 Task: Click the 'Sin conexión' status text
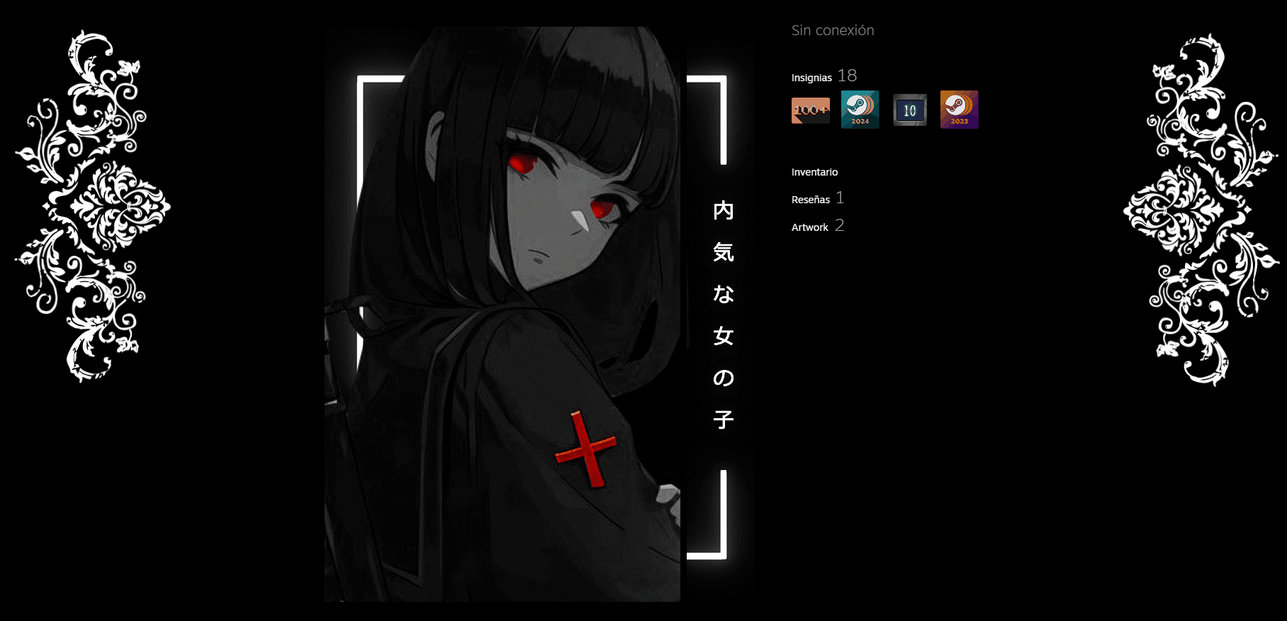[x=832, y=30]
